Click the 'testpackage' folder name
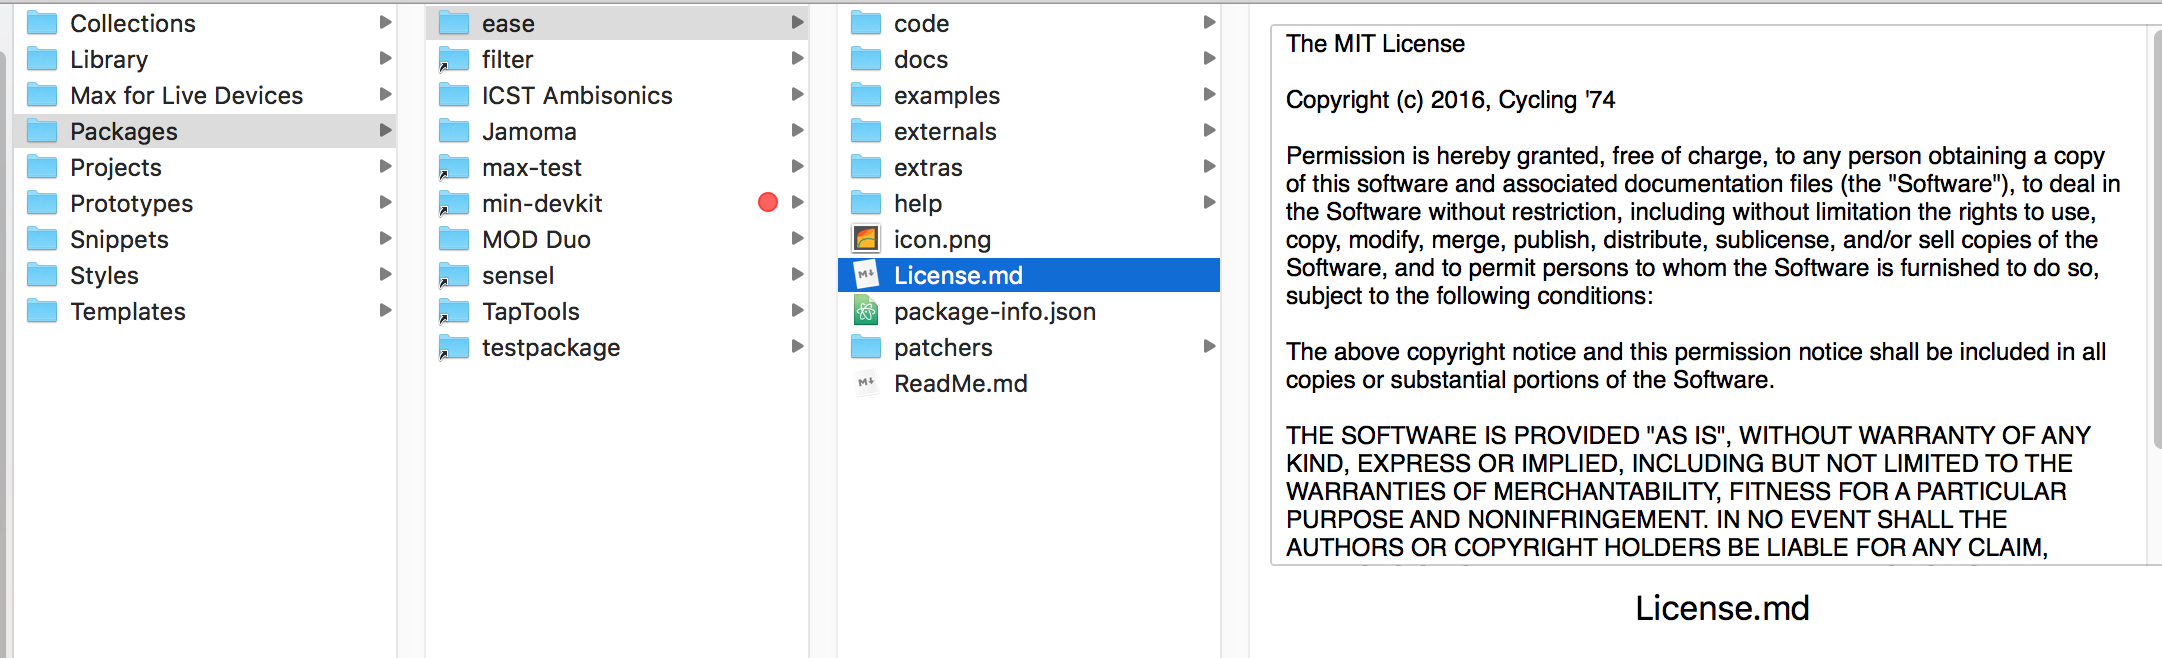2162x658 pixels. tap(551, 347)
